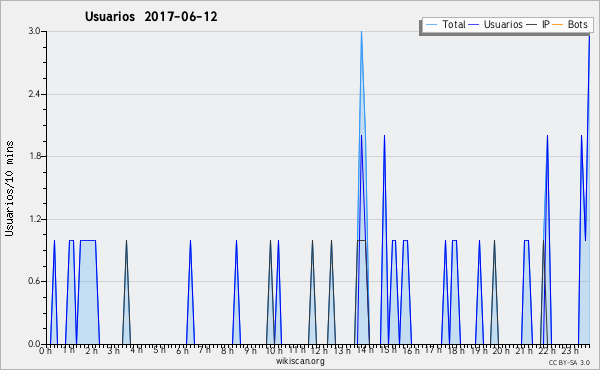Click the 'CC BY-SA 3.0' license text
The height and width of the screenshot is (370, 600).
[569, 362]
